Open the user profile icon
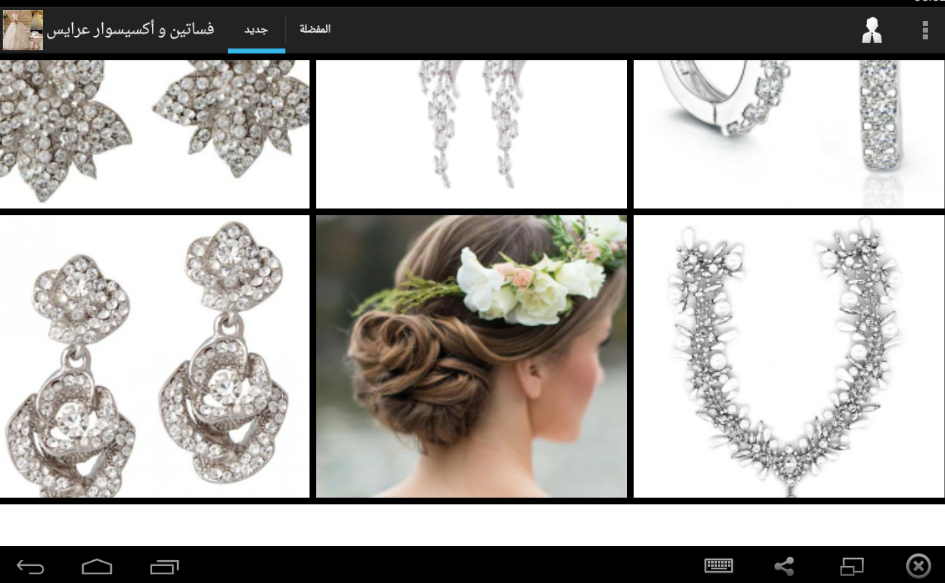The height and width of the screenshot is (583, 945). pos(871,30)
